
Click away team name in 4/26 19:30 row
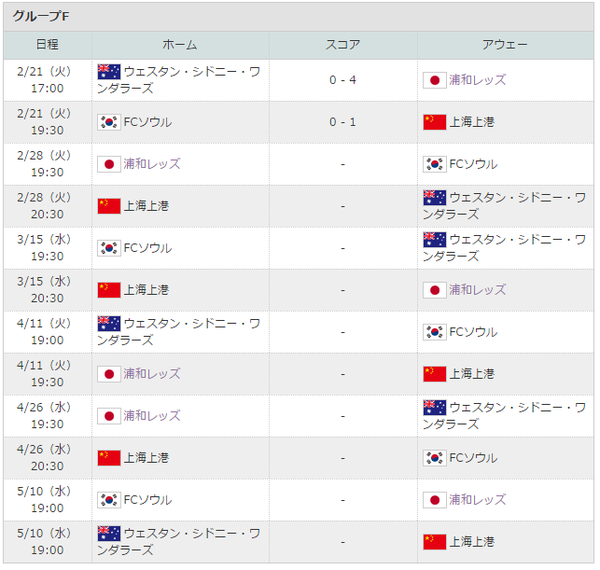[504, 416]
